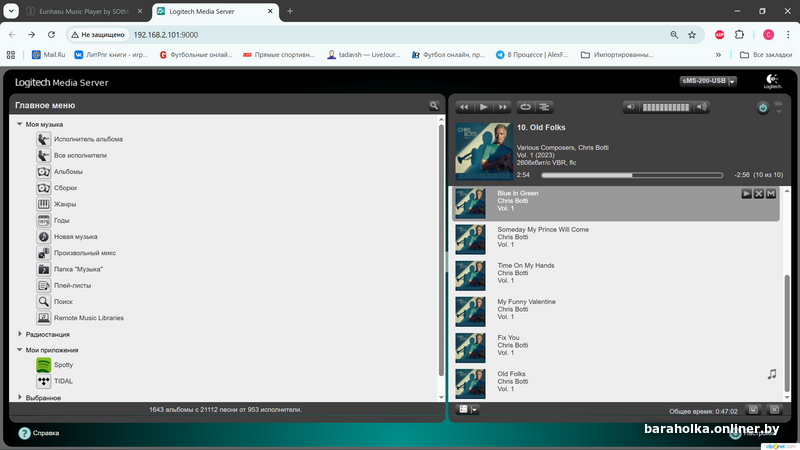Remove Blue In Green from playlist

tap(759, 194)
